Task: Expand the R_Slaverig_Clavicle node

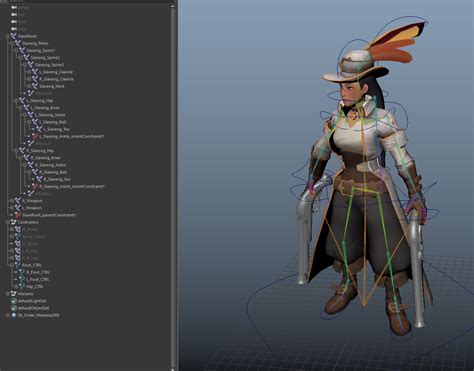Action: point(29,79)
